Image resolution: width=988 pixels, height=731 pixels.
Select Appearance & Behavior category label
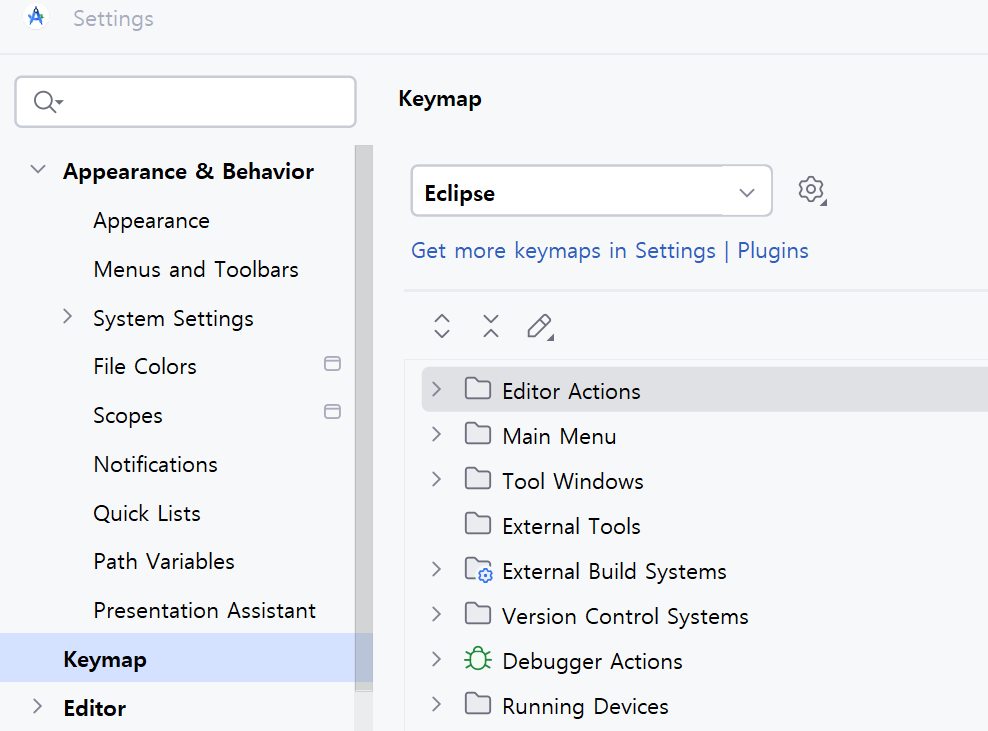tap(188, 172)
